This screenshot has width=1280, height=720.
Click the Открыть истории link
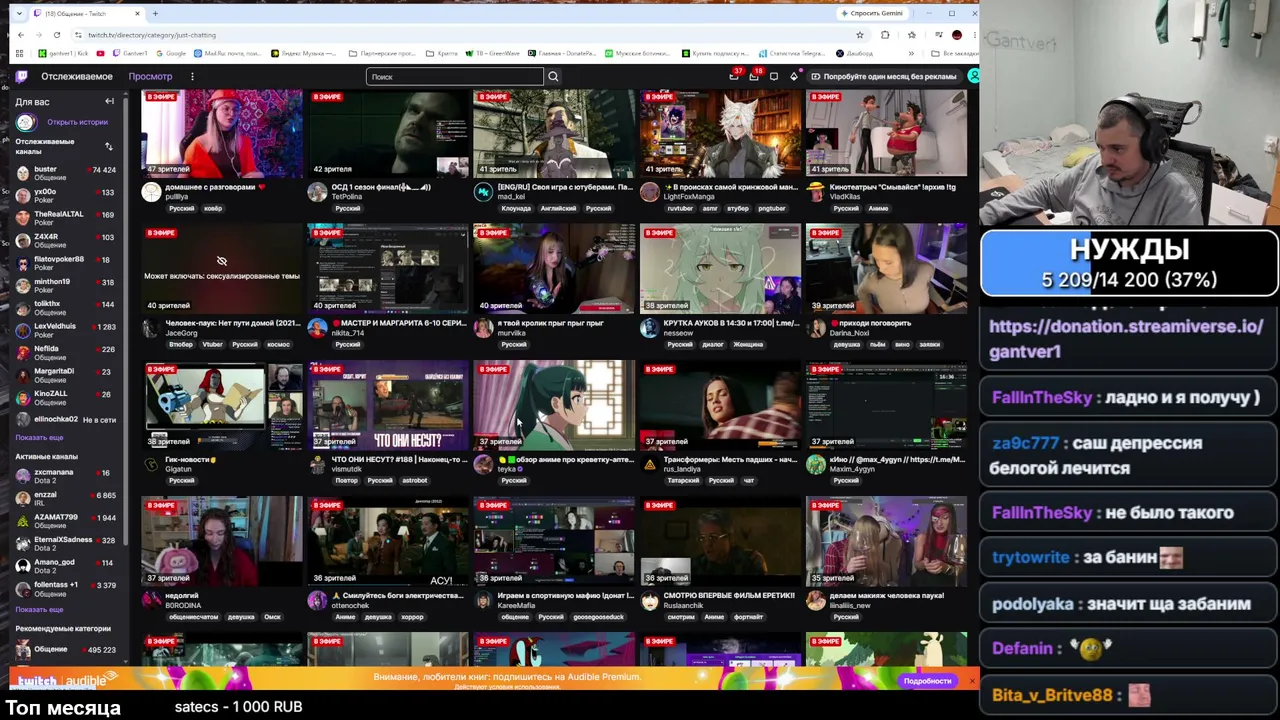pos(77,122)
